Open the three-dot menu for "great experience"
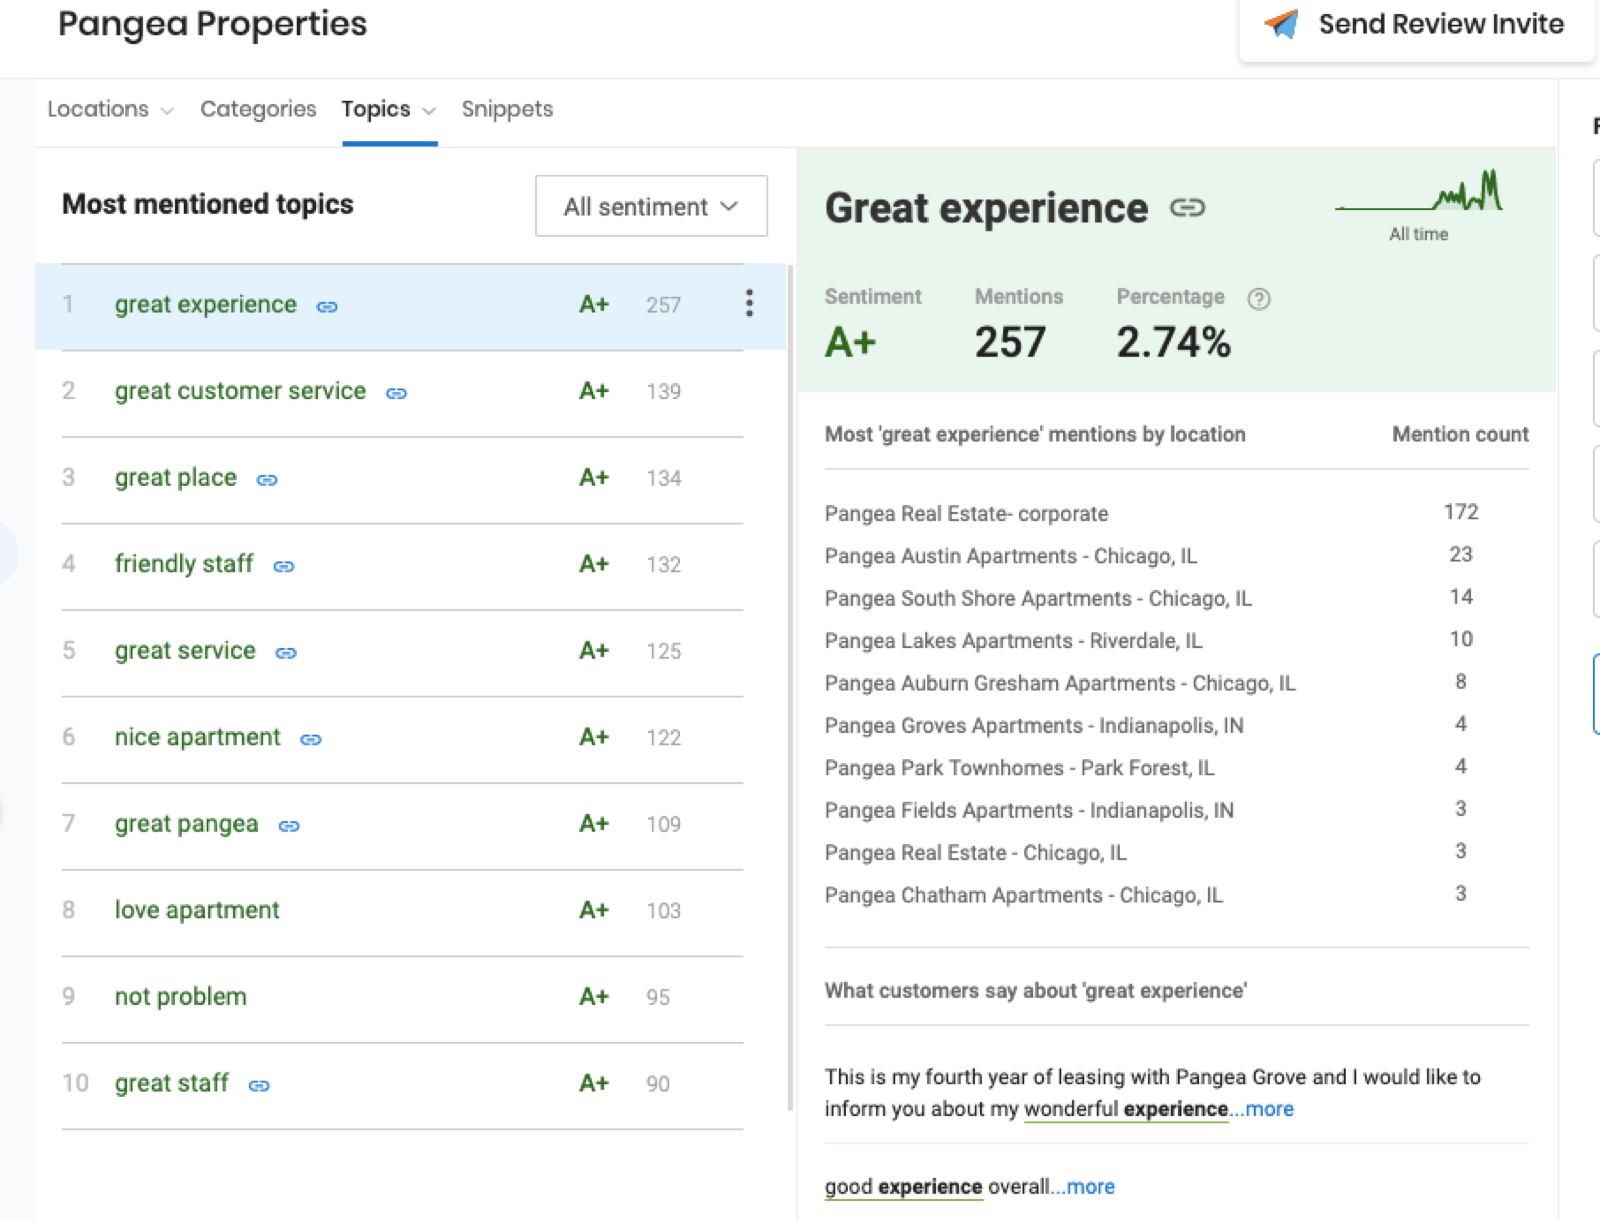 pyautogui.click(x=749, y=304)
